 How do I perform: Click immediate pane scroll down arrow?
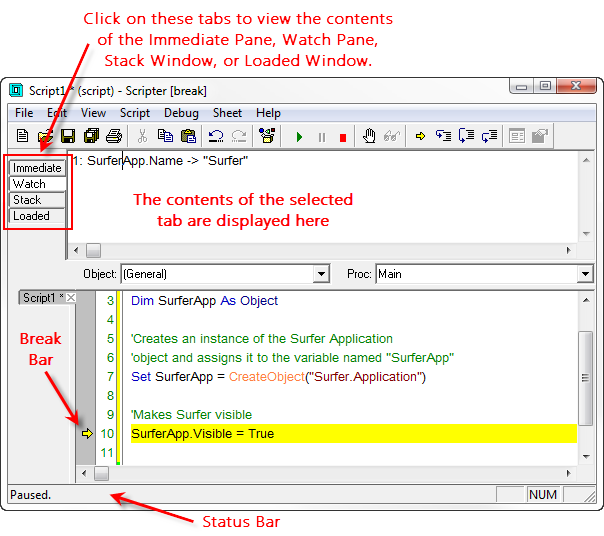586,234
